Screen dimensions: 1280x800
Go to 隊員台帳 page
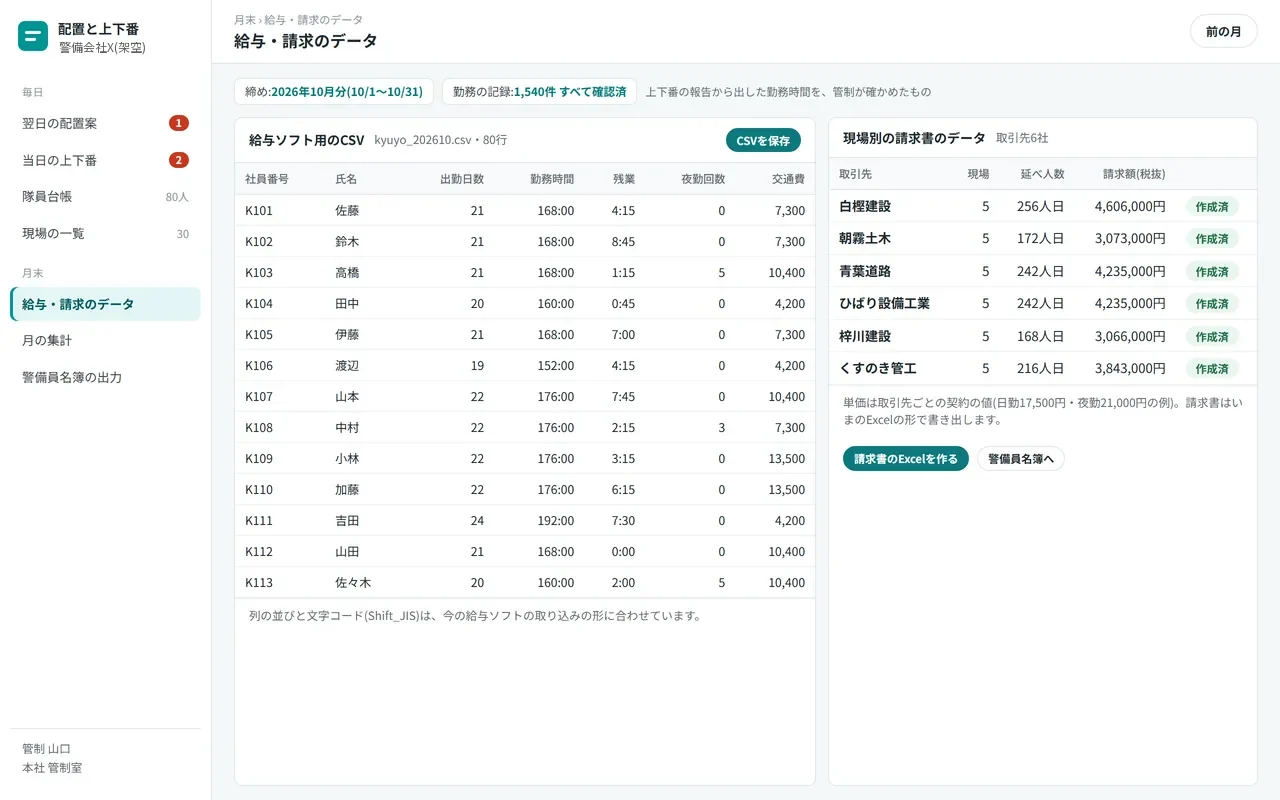click(105, 197)
